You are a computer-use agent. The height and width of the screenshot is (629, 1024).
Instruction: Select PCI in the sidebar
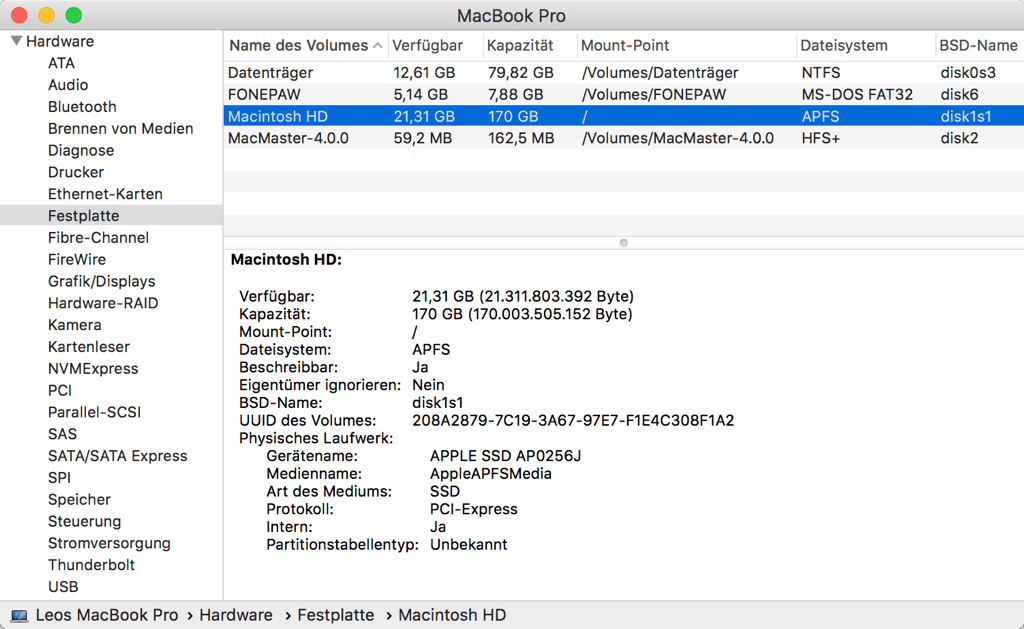(59, 391)
